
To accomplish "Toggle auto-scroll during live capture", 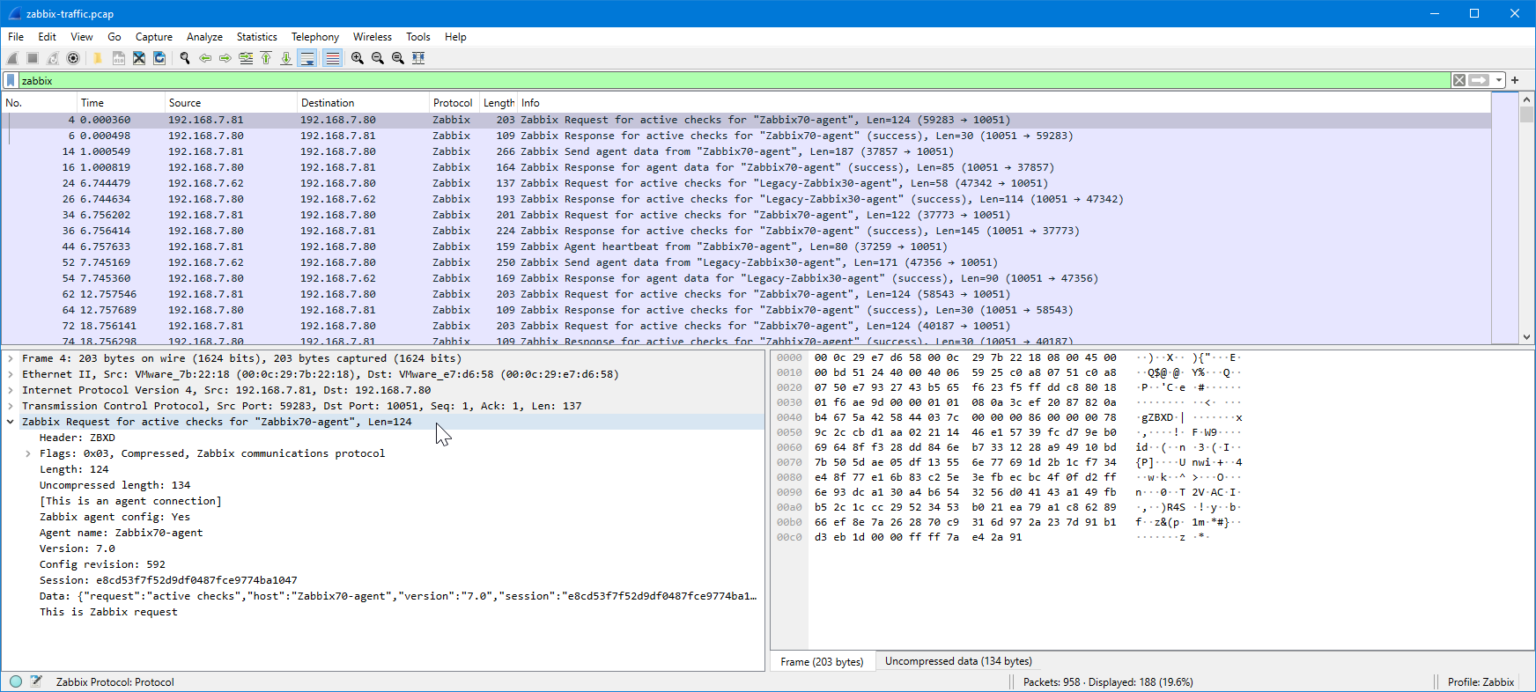I will 307,58.
